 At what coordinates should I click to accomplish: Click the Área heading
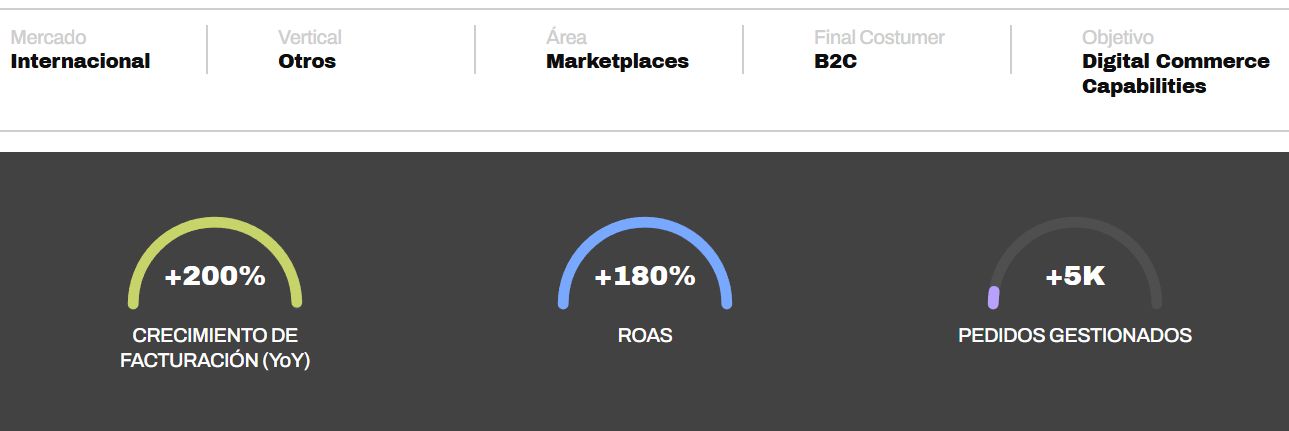(566, 38)
